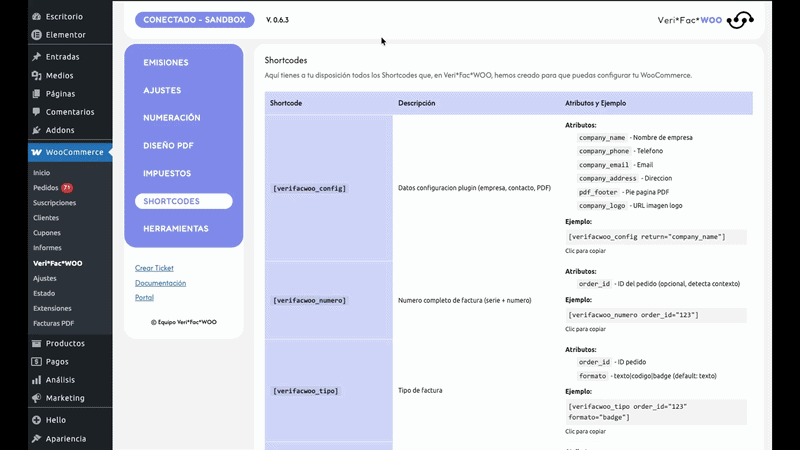Click the Pagos dollar icon
The height and width of the screenshot is (450, 800).
coord(36,362)
